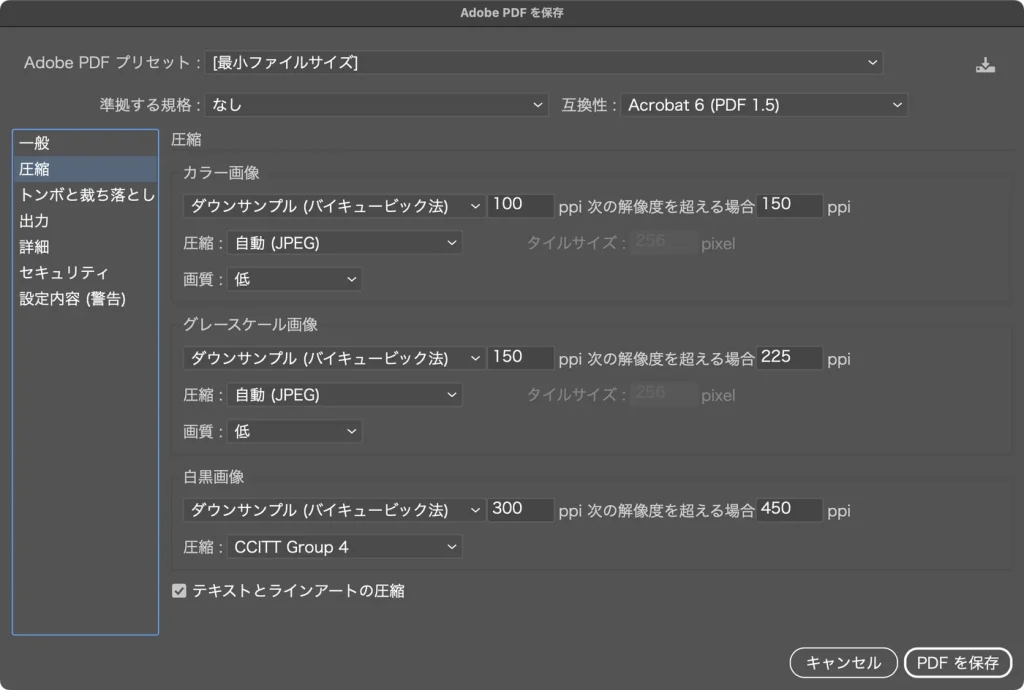Select 一般 in the side list

pos(85,143)
